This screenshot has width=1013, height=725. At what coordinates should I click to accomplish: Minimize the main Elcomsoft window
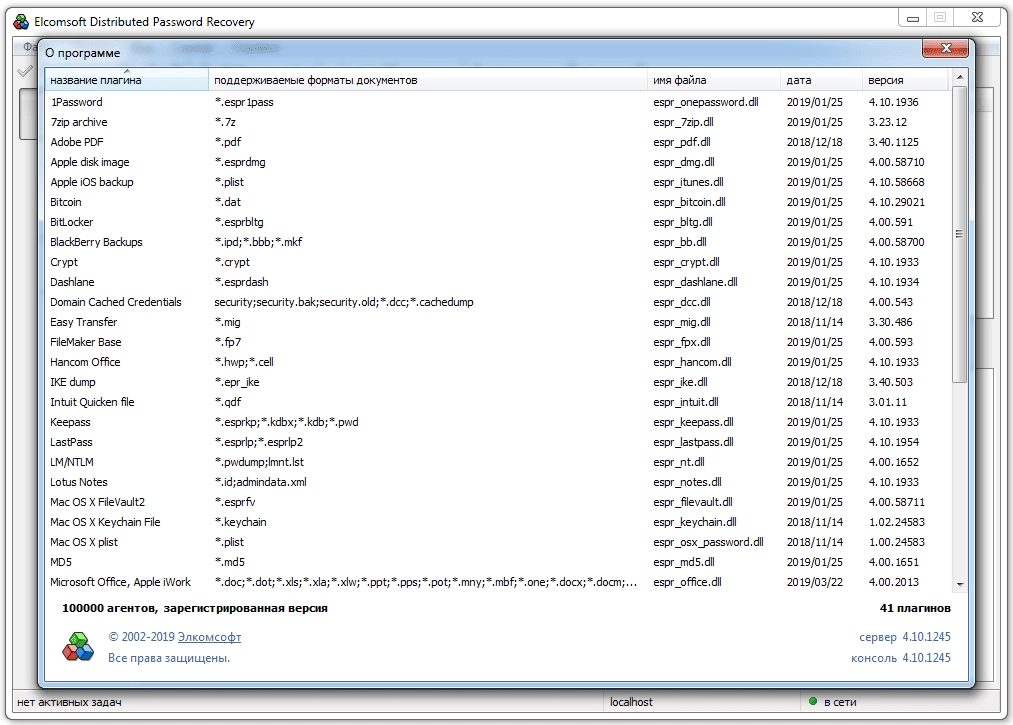[x=913, y=18]
